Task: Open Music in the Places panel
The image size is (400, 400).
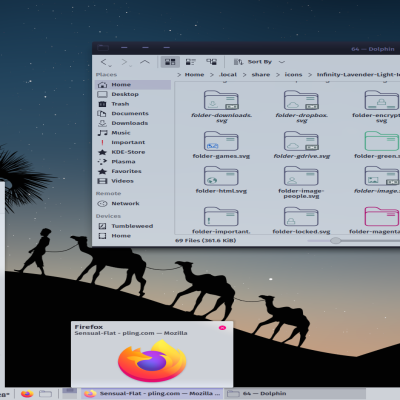Action: pyautogui.click(x=133, y=133)
